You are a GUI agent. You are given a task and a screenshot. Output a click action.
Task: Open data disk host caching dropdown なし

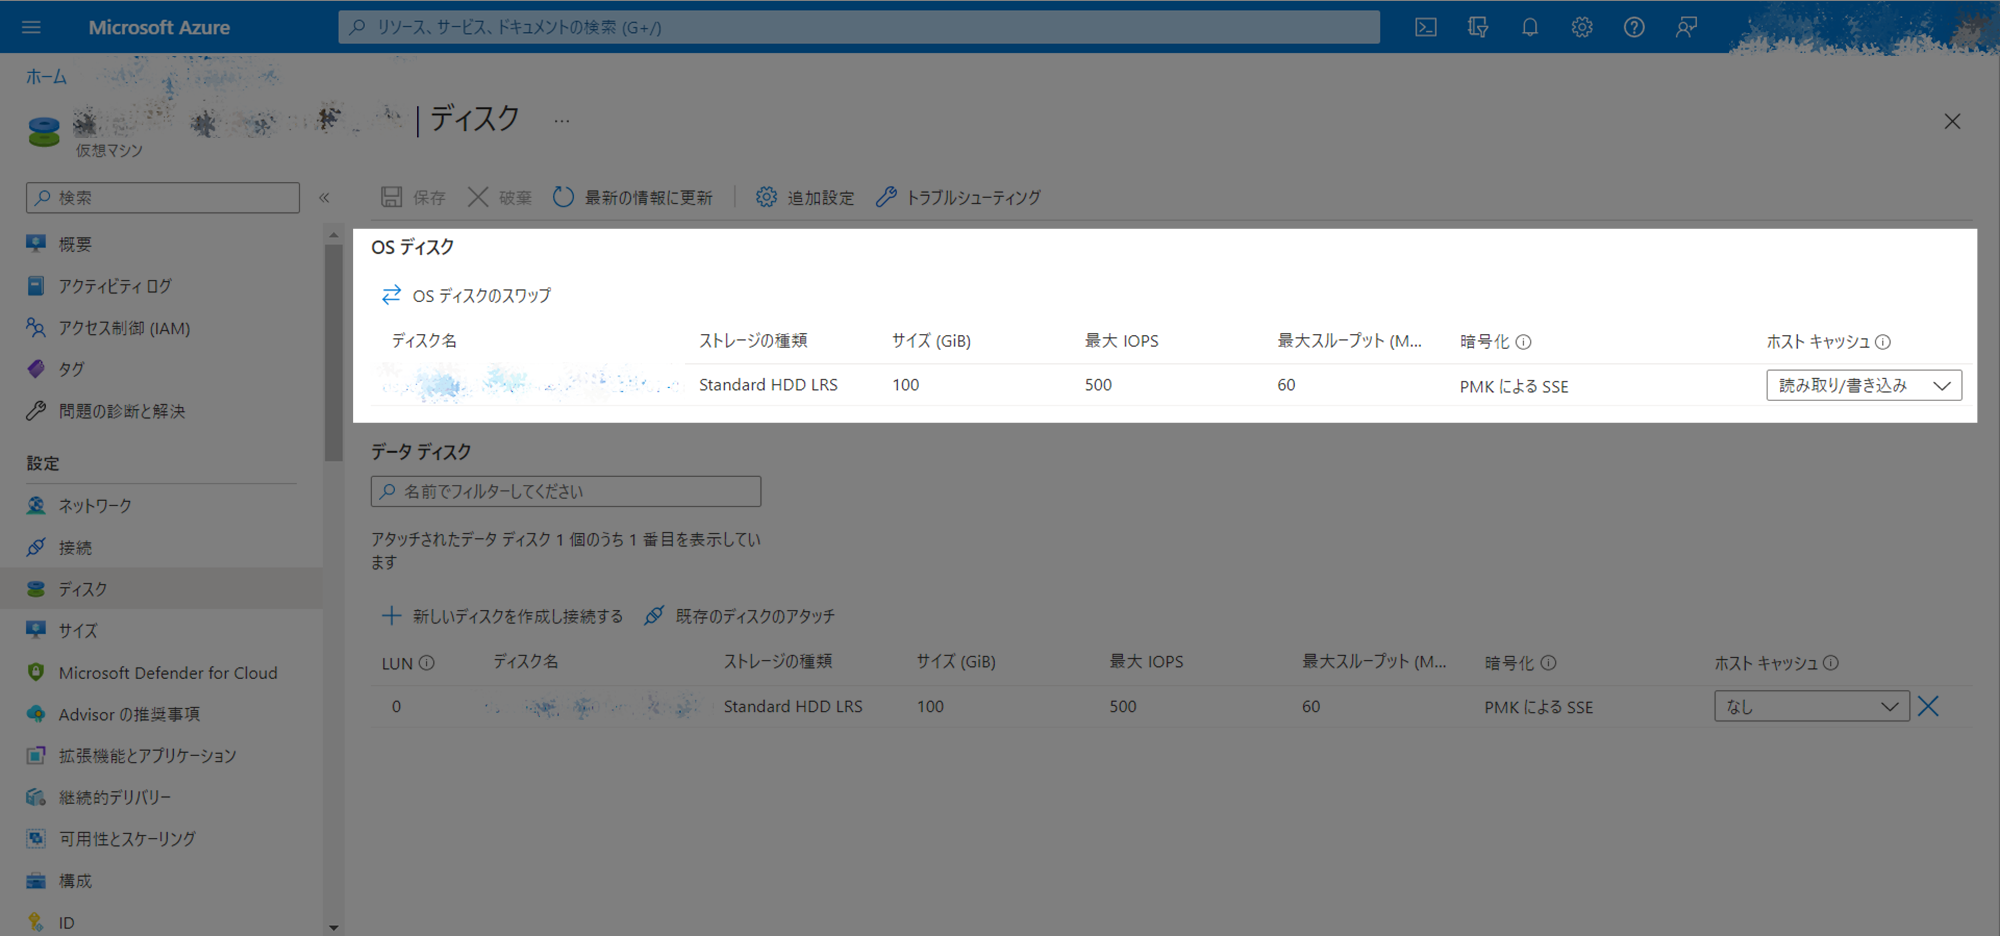(1811, 706)
